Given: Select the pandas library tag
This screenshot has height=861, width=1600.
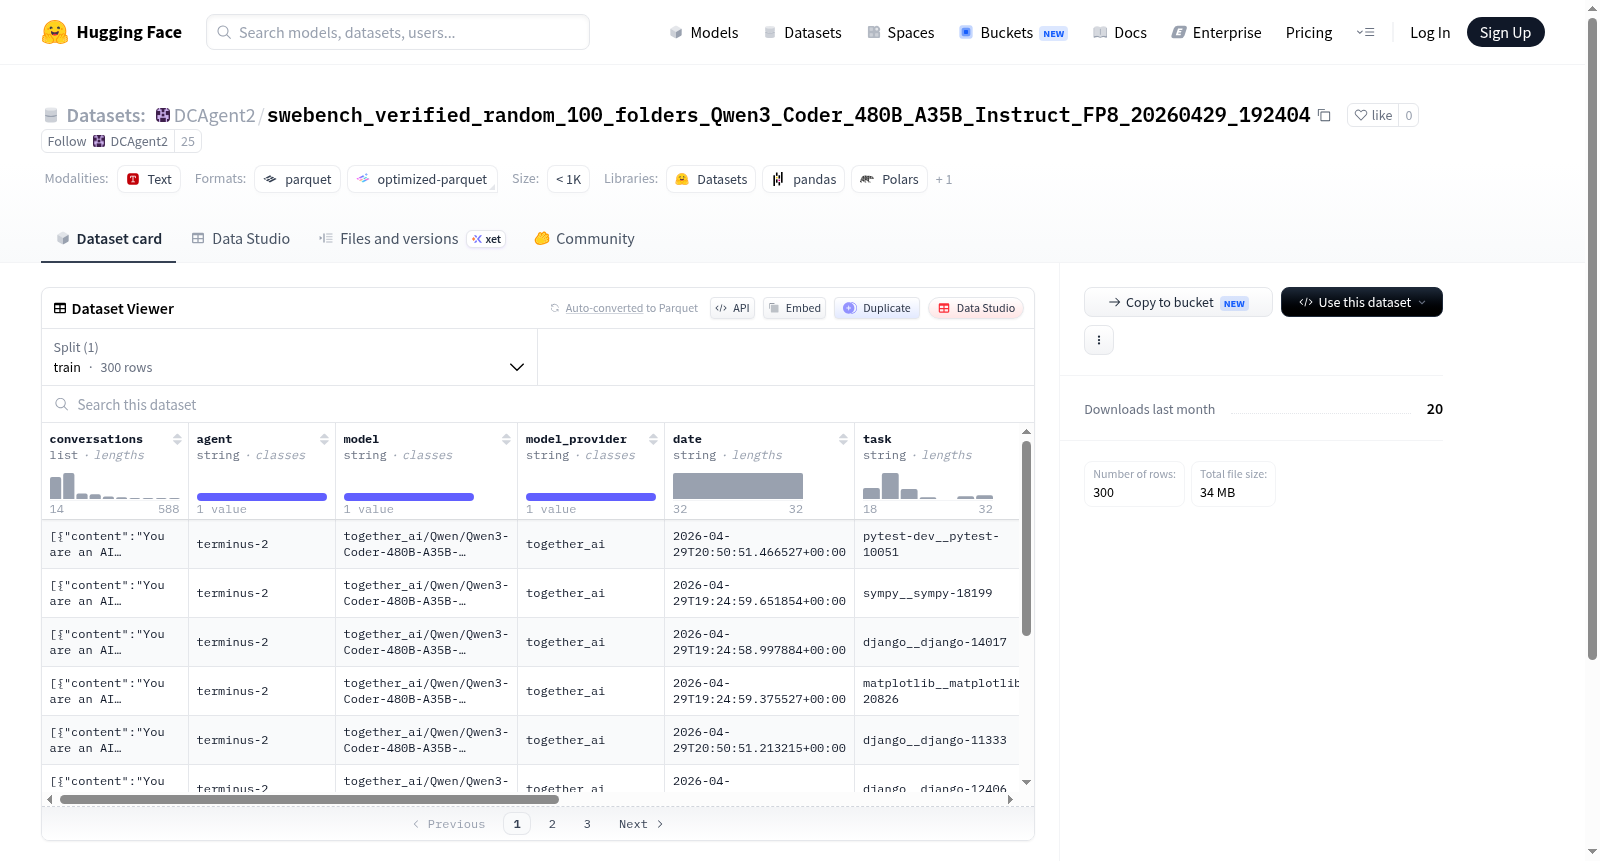Looking at the screenshot, I should pos(804,179).
